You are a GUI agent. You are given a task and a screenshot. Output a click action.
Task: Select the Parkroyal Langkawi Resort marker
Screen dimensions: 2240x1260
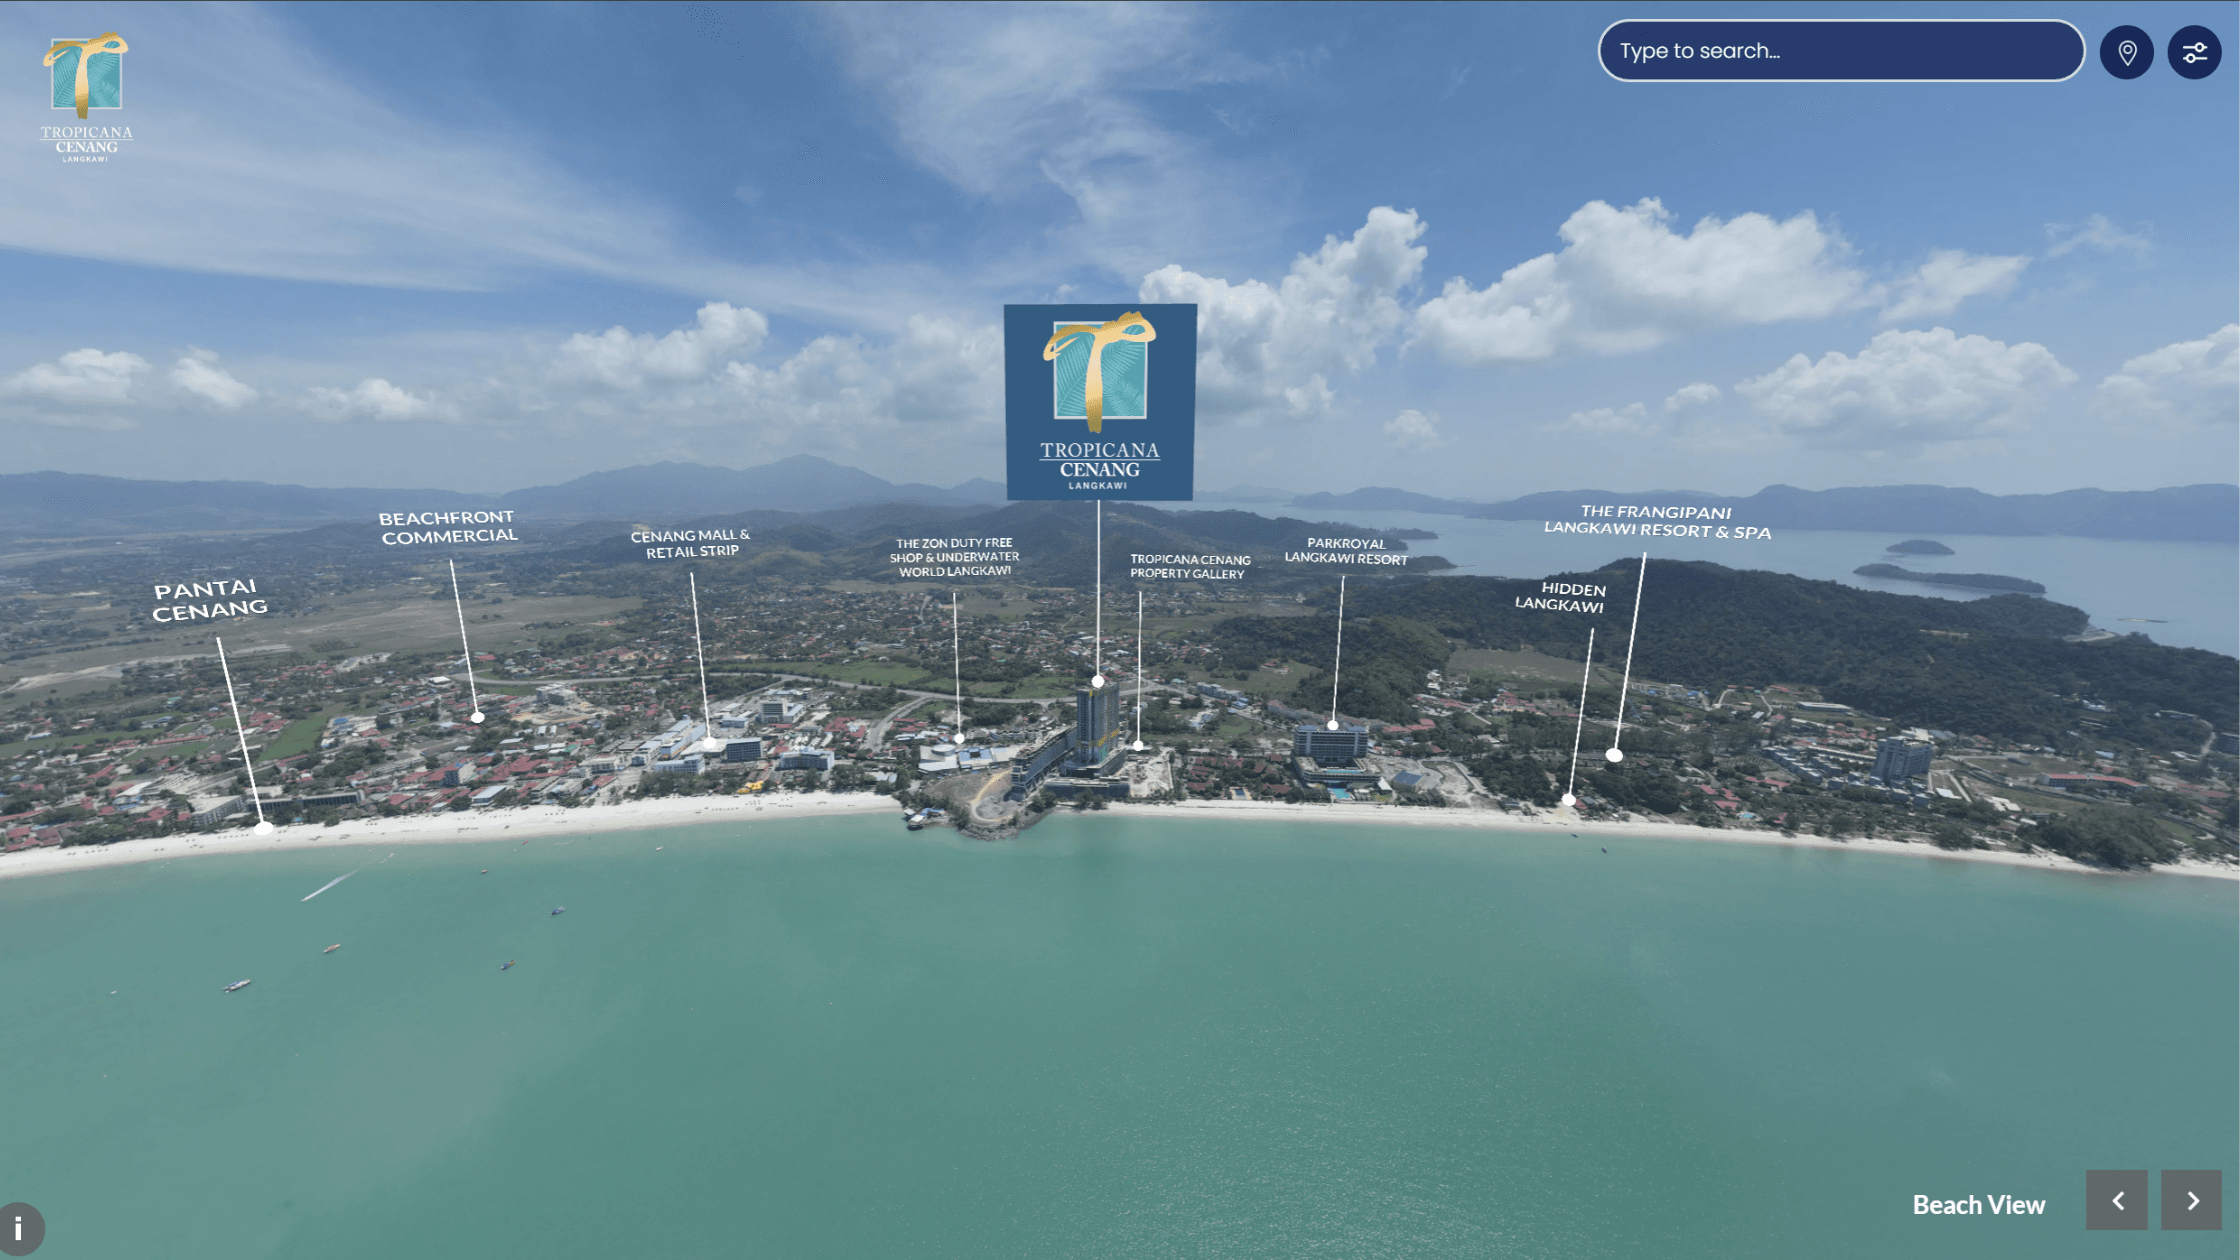point(1334,726)
